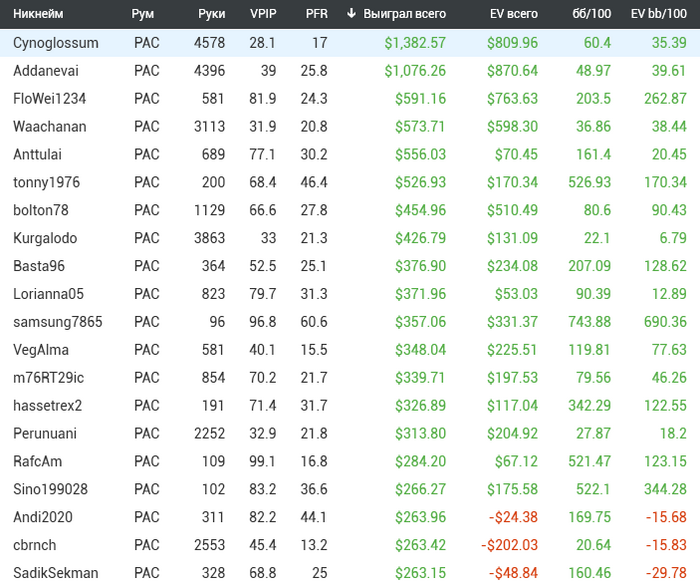The image size is (700, 586).
Task: Sort by бб/100 column header
Action: pos(594,14)
